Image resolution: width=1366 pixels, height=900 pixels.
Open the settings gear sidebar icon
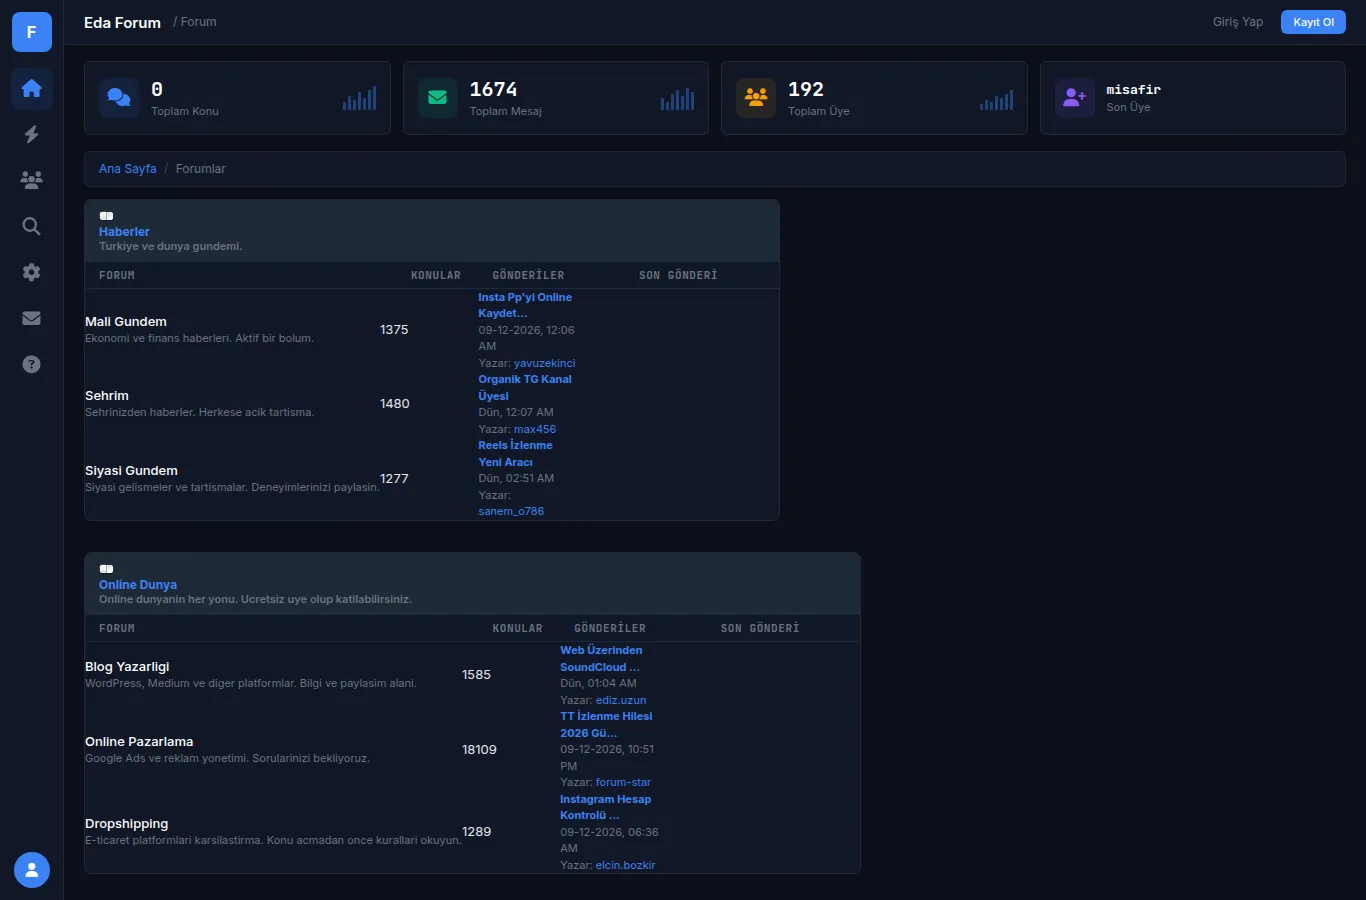click(x=31, y=272)
